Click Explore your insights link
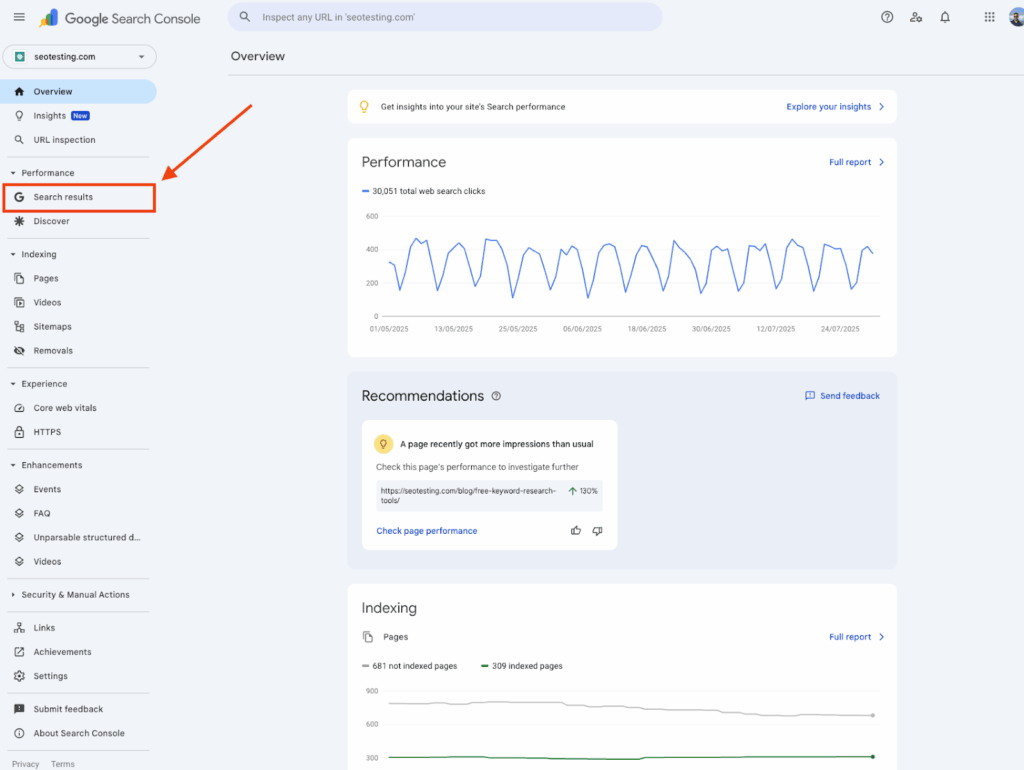 click(835, 106)
